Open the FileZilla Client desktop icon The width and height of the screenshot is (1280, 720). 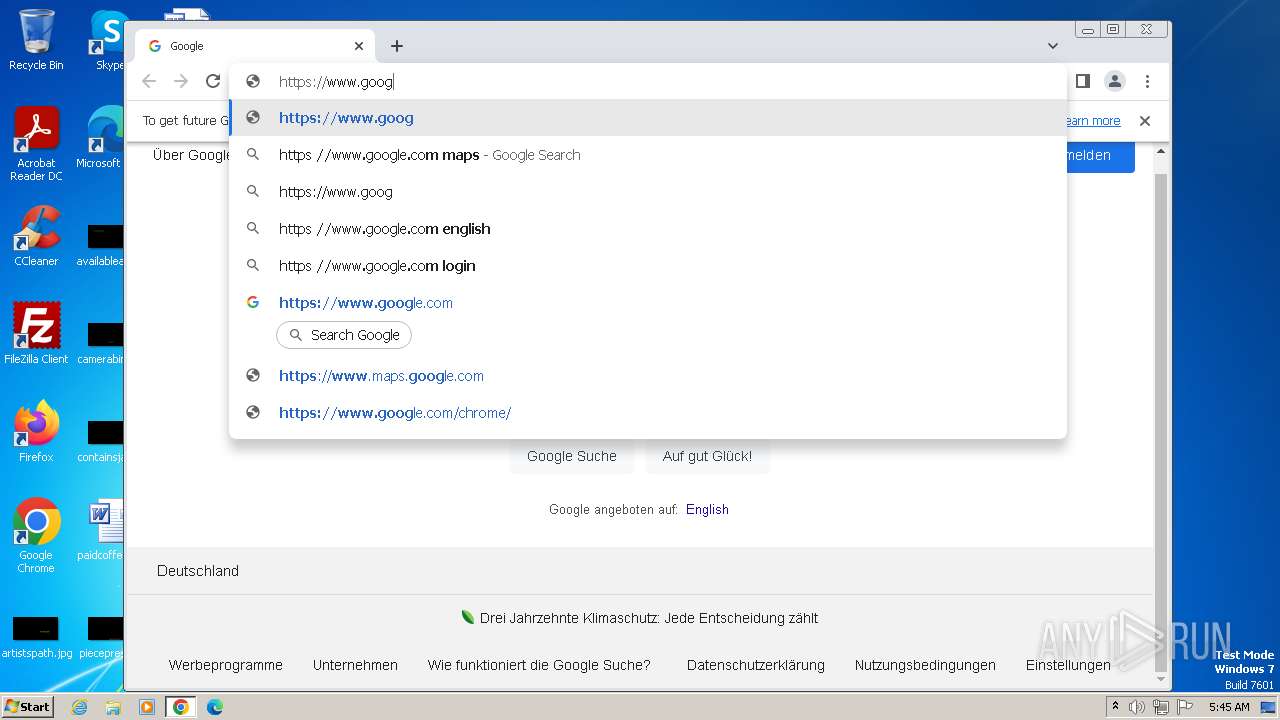tap(36, 334)
